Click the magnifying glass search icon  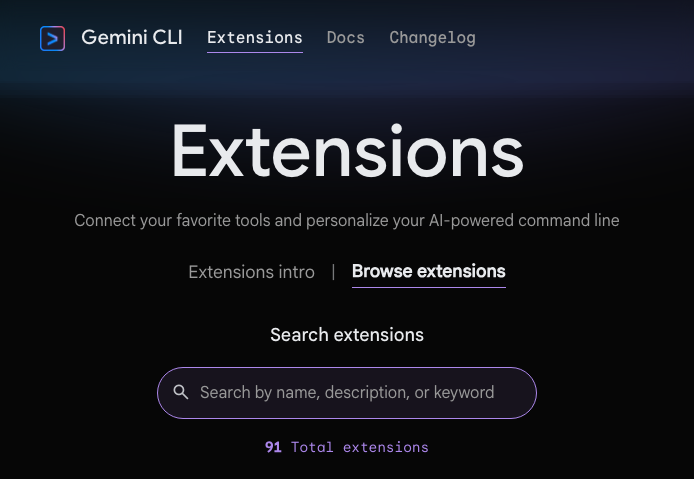click(181, 393)
